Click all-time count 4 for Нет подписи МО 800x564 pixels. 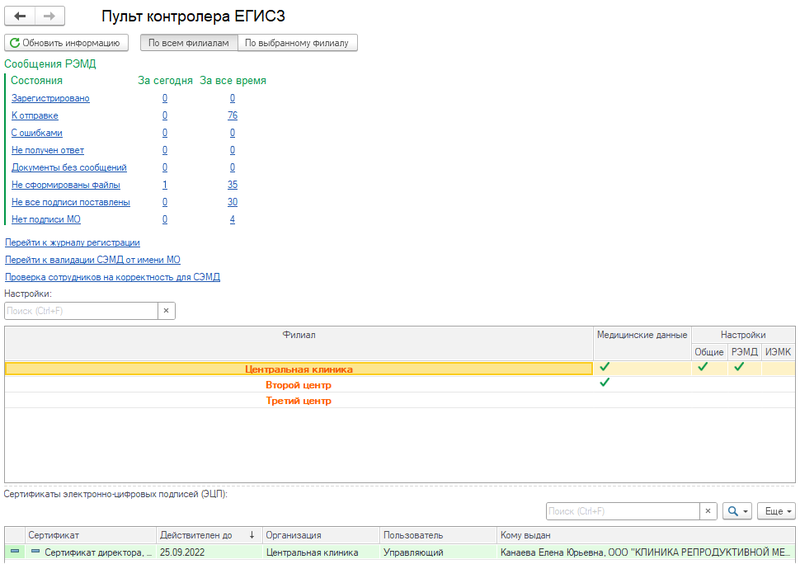pos(233,219)
